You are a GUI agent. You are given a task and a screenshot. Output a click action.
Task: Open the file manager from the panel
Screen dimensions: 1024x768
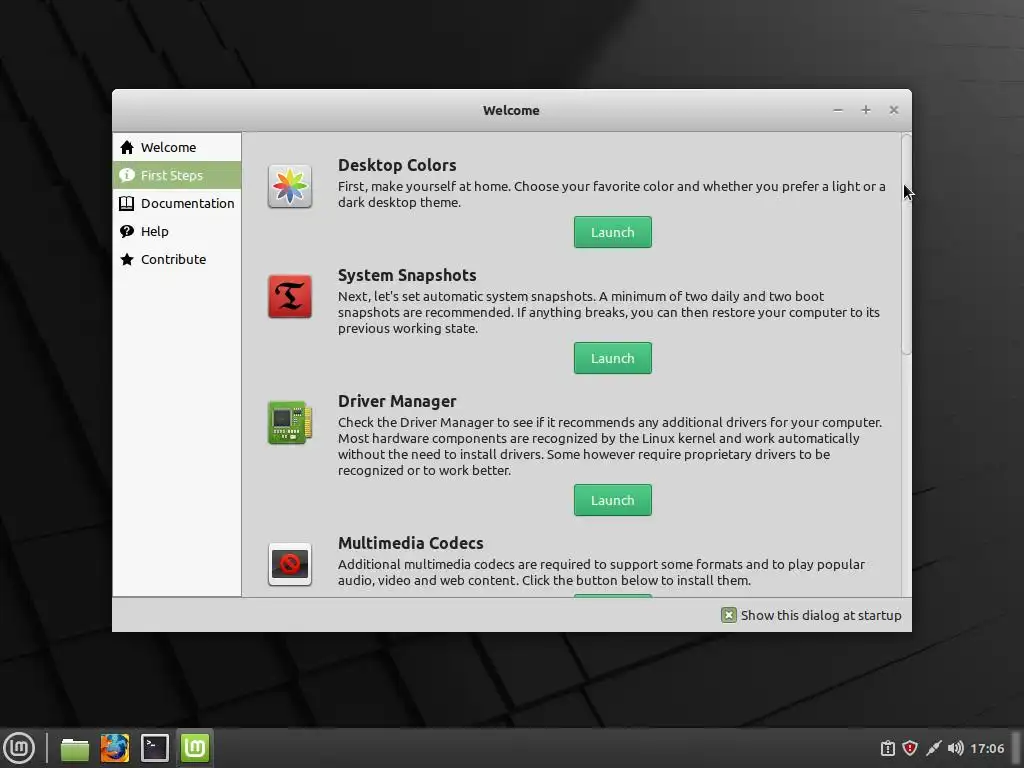(x=74, y=748)
